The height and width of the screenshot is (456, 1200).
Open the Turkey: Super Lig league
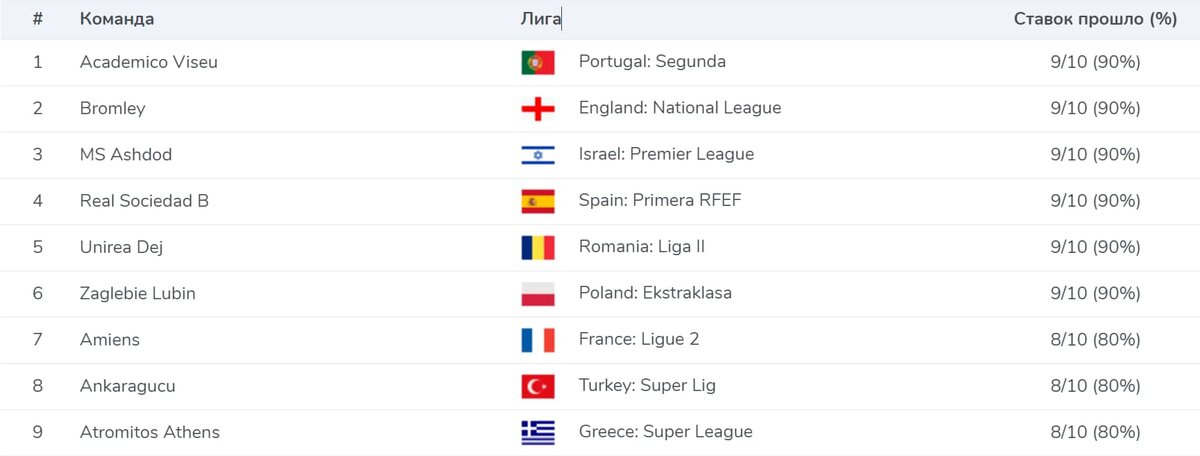[x=647, y=386]
